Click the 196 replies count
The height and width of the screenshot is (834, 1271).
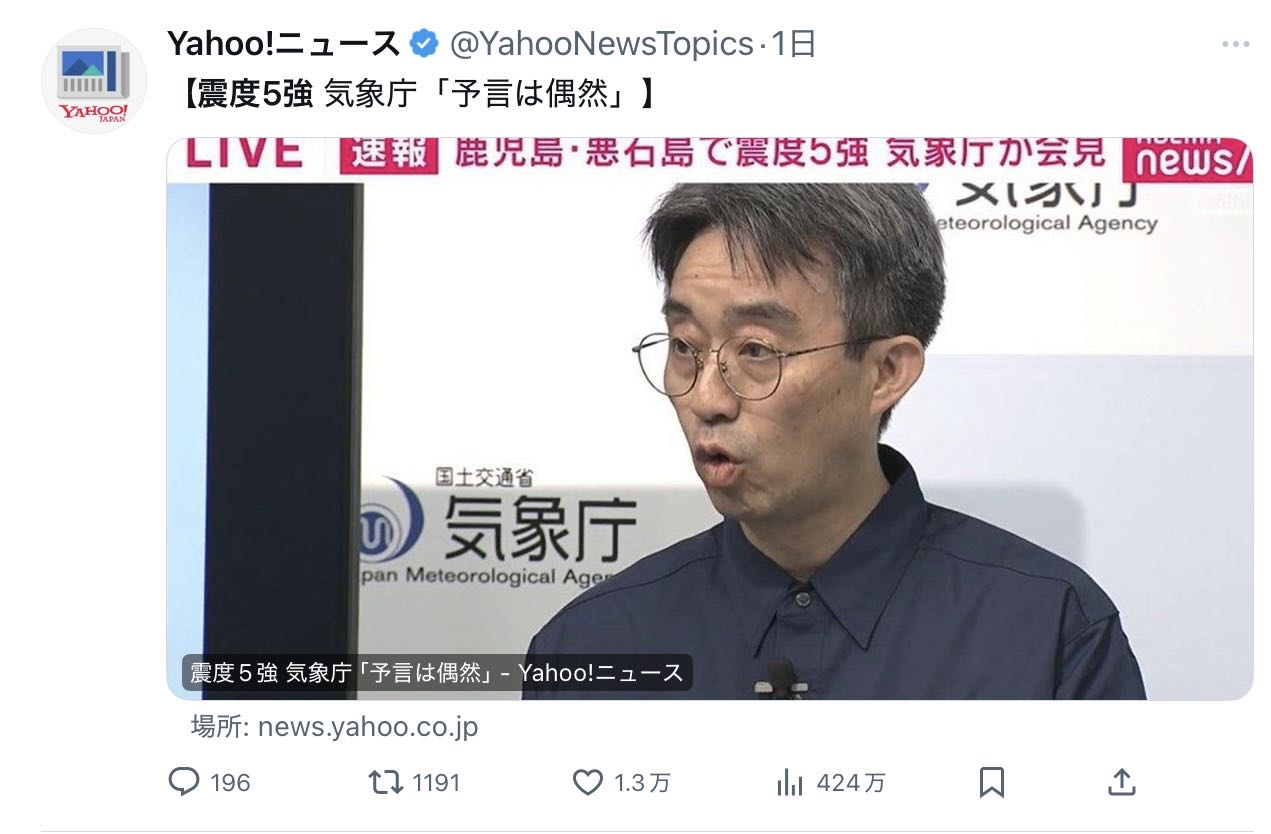tap(231, 783)
